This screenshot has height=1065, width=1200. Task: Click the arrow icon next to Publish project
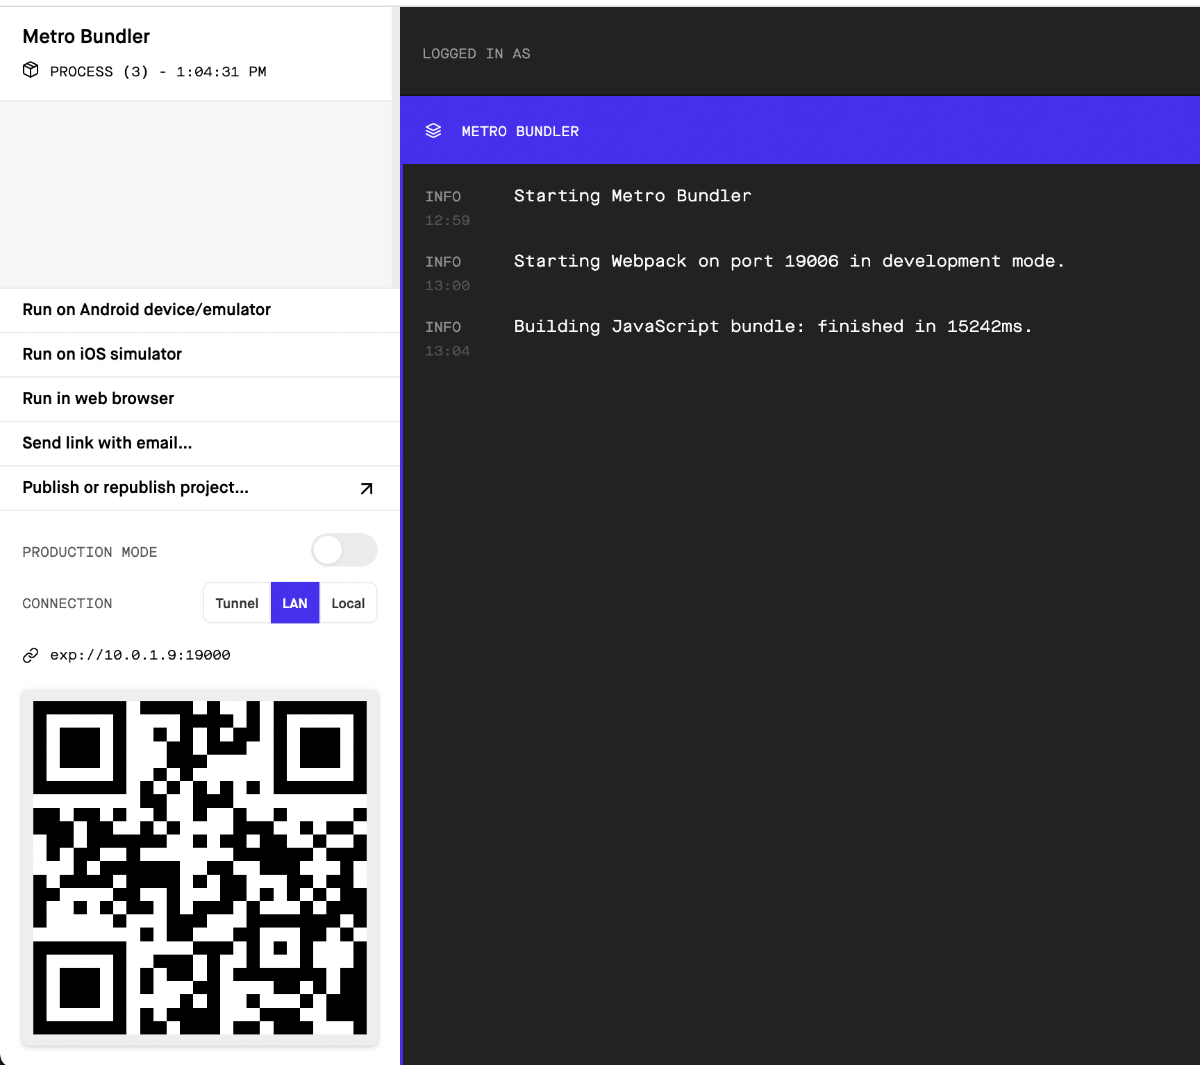pyautogui.click(x=366, y=488)
